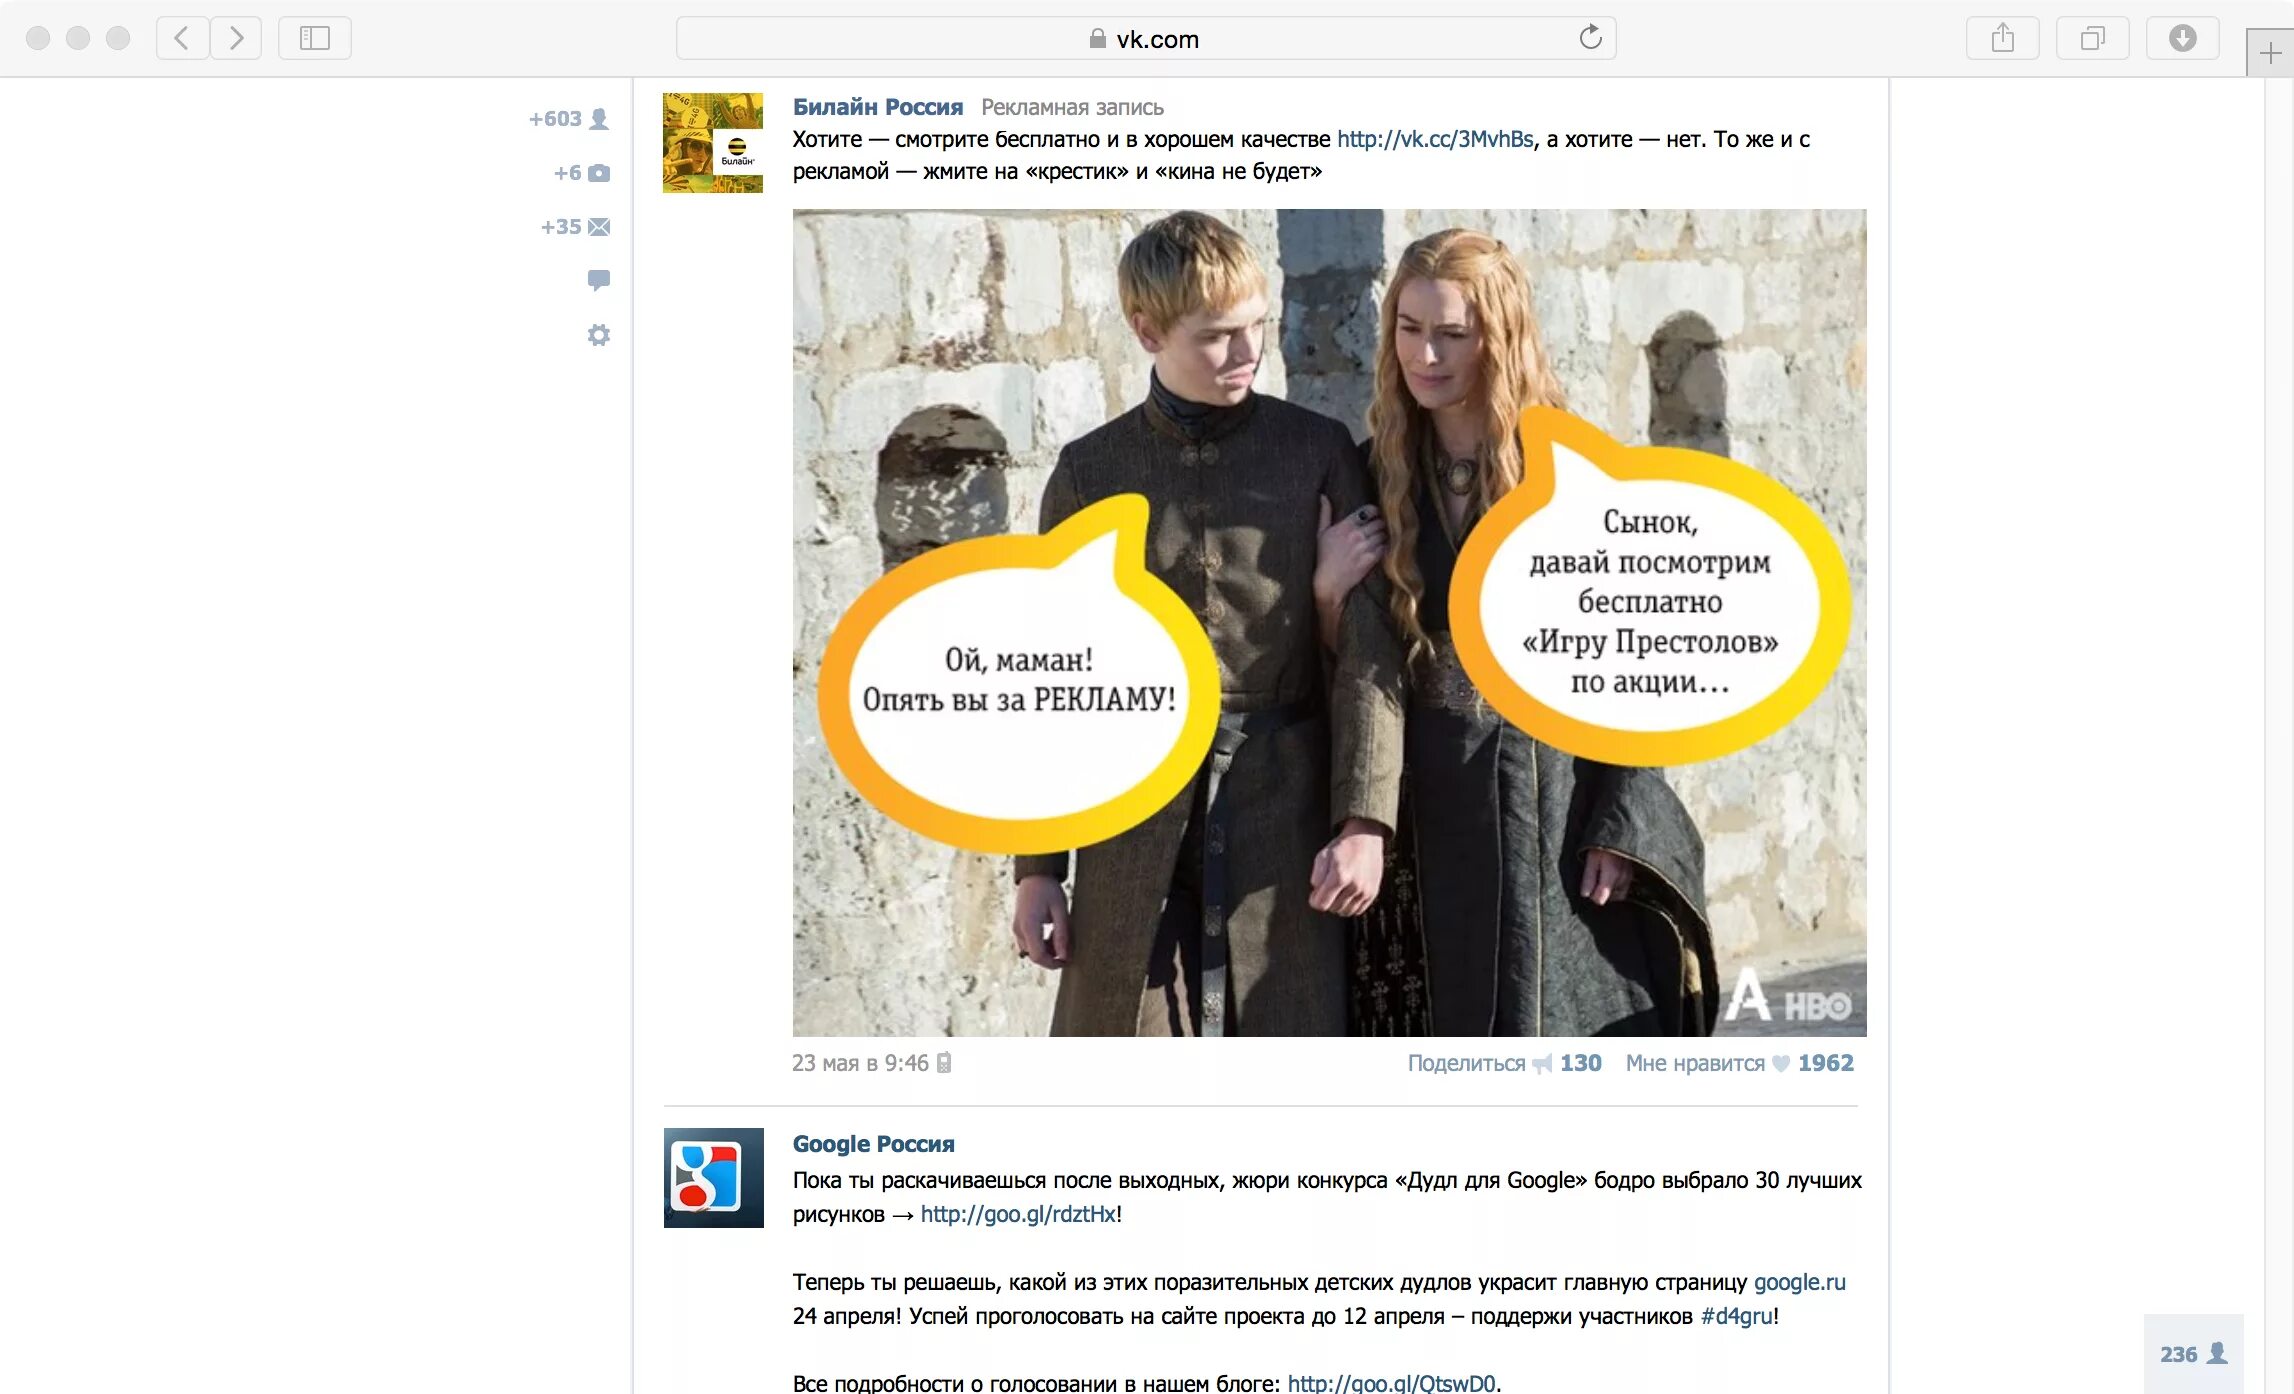
Task: Click the comments speech bubble icon
Action: pos(598,280)
